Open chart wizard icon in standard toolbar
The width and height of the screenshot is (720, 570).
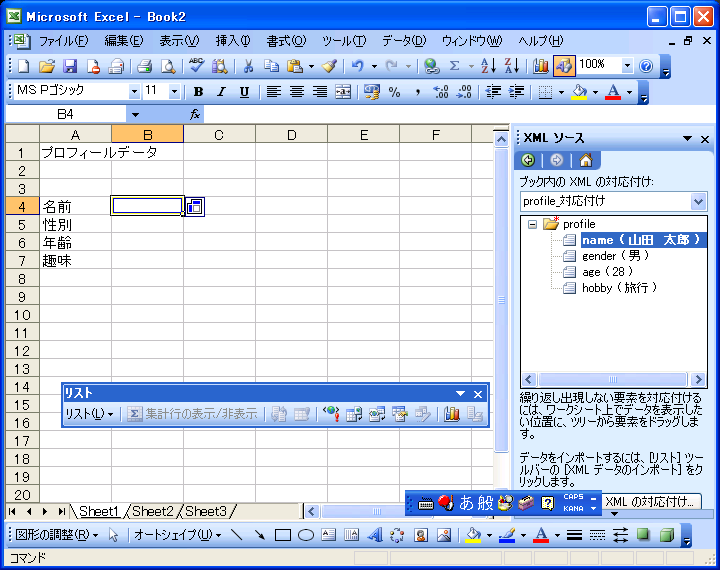[540, 67]
